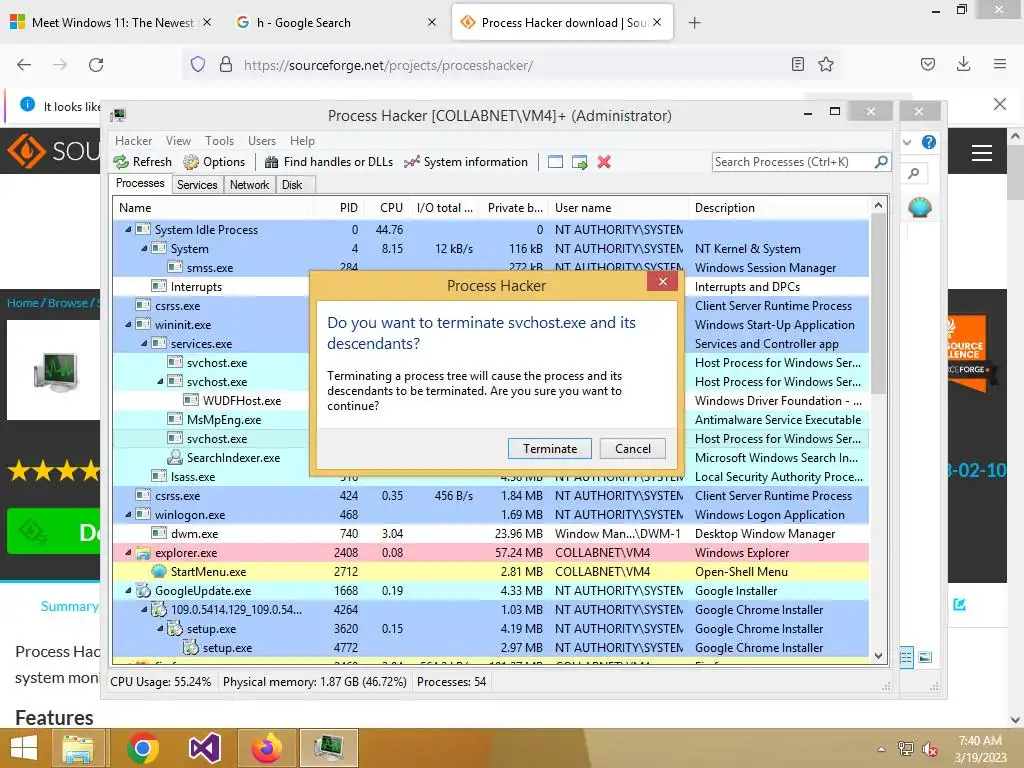Screen dimensions: 1024x768
Task: Open the Hacker menu
Action: click(133, 141)
